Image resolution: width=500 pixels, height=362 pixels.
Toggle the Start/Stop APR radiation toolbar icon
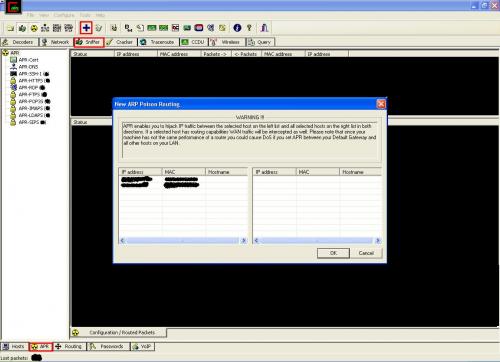(34, 28)
